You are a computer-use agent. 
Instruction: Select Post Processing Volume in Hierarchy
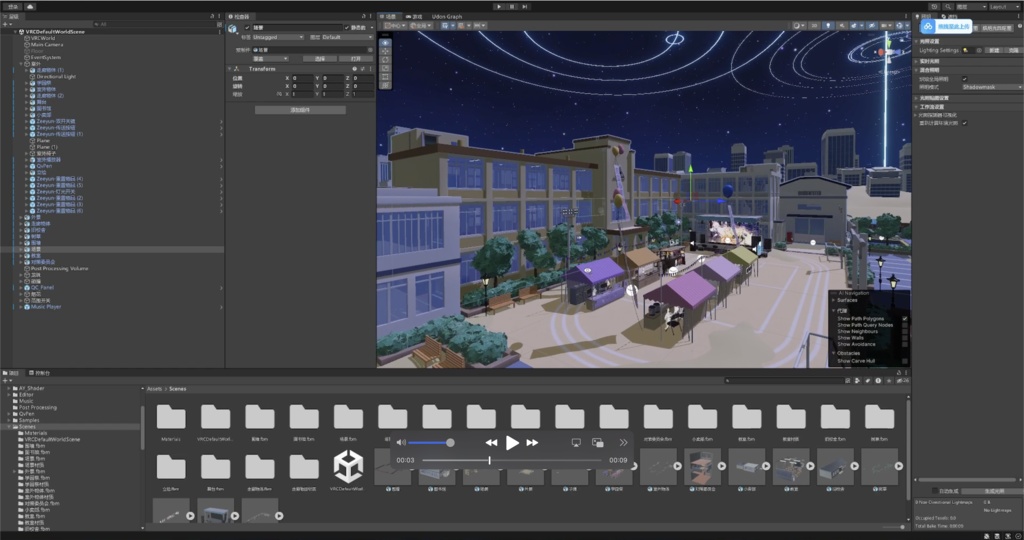point(59,268)
